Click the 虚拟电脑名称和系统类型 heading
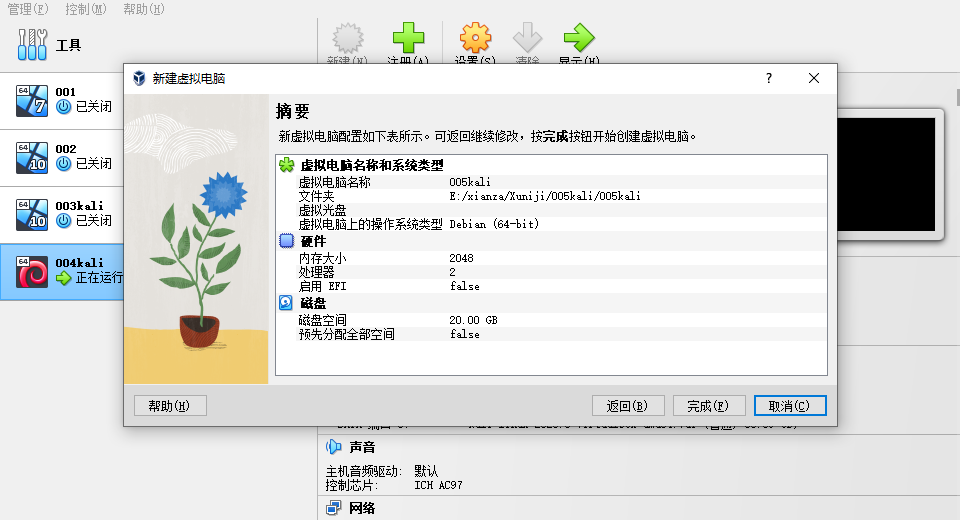Viewport: 960px width, 520px height. [372, 165]
